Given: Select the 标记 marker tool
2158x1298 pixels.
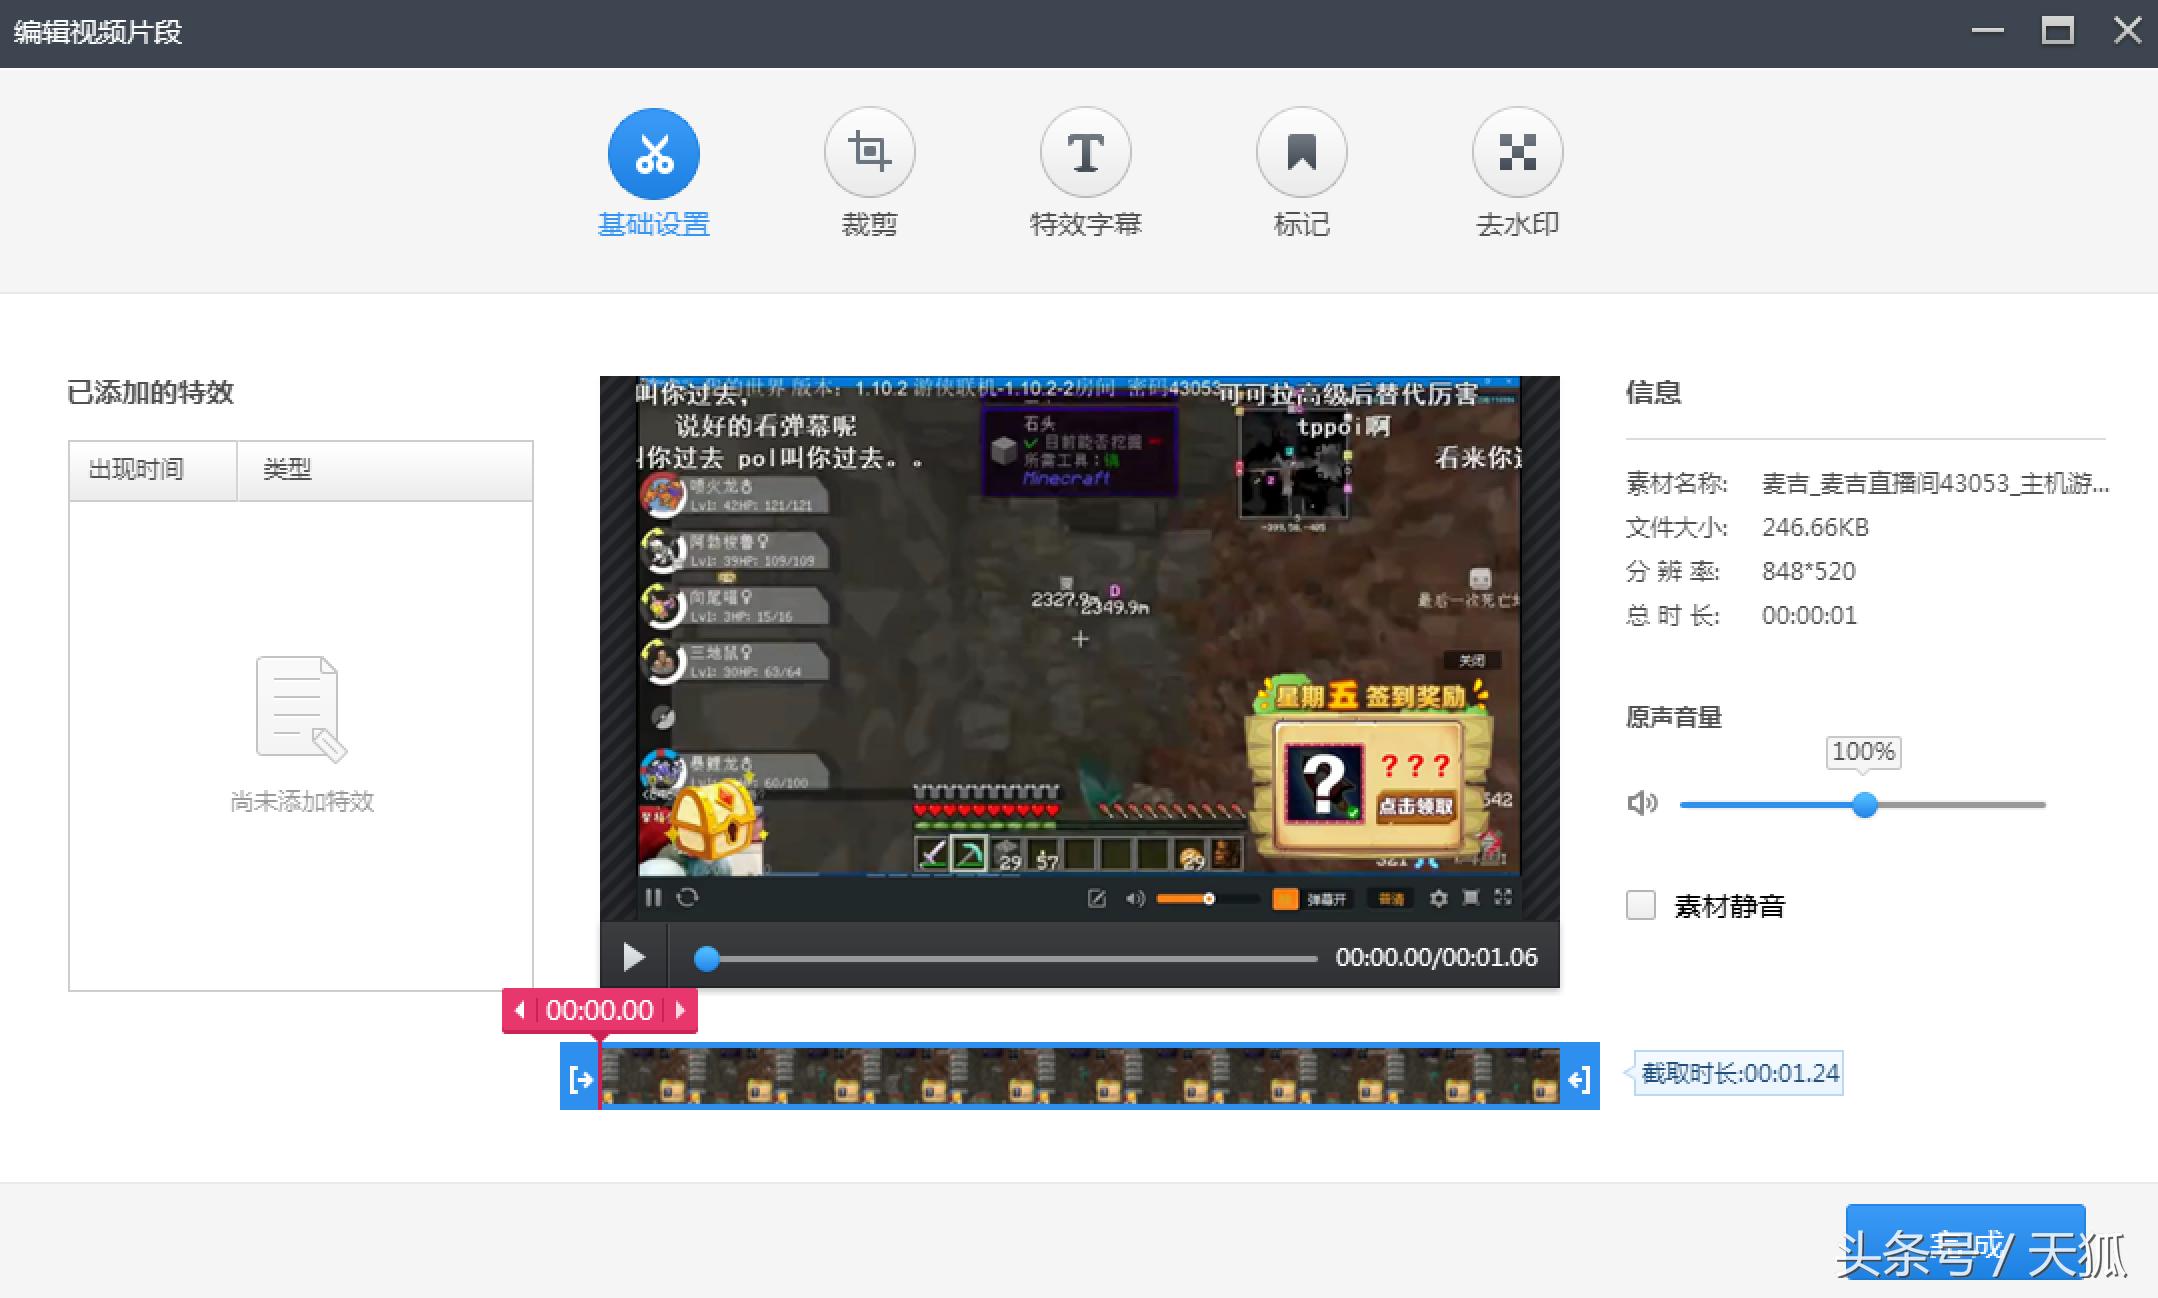Looking at the screenshot, I should click(x=1299, y=152).
